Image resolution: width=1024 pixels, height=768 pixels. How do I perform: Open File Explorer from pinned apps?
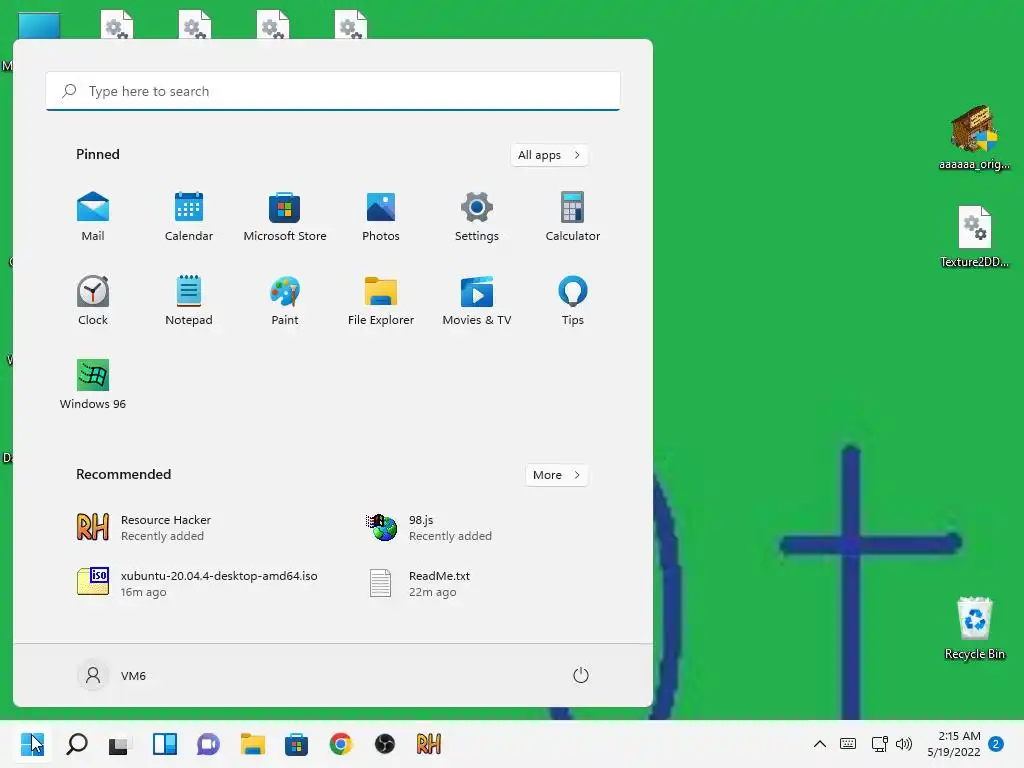tap(381, 301)
